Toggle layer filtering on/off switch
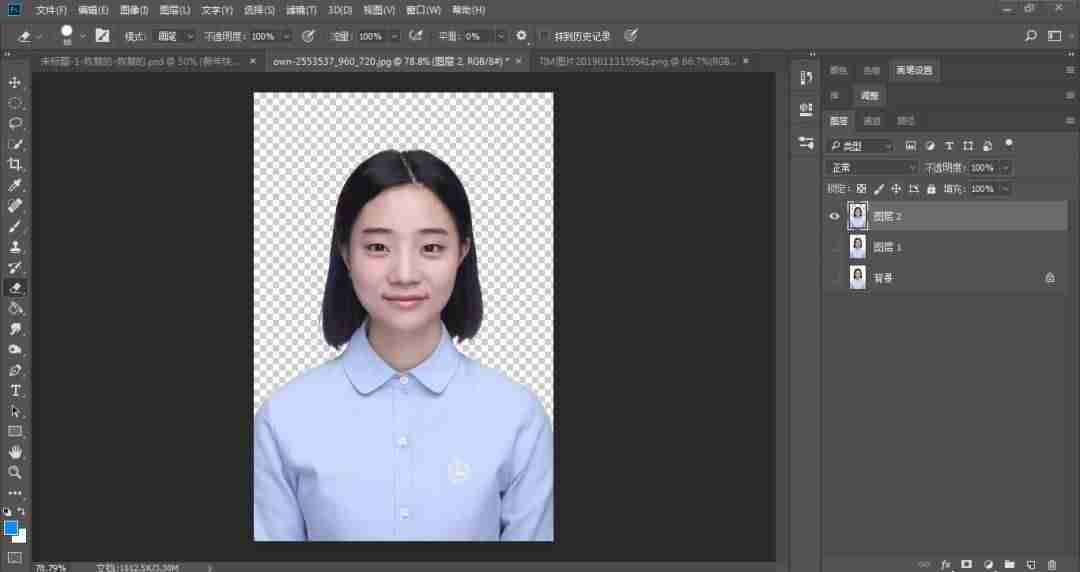1080x572 pixels. click(1009, 145)
